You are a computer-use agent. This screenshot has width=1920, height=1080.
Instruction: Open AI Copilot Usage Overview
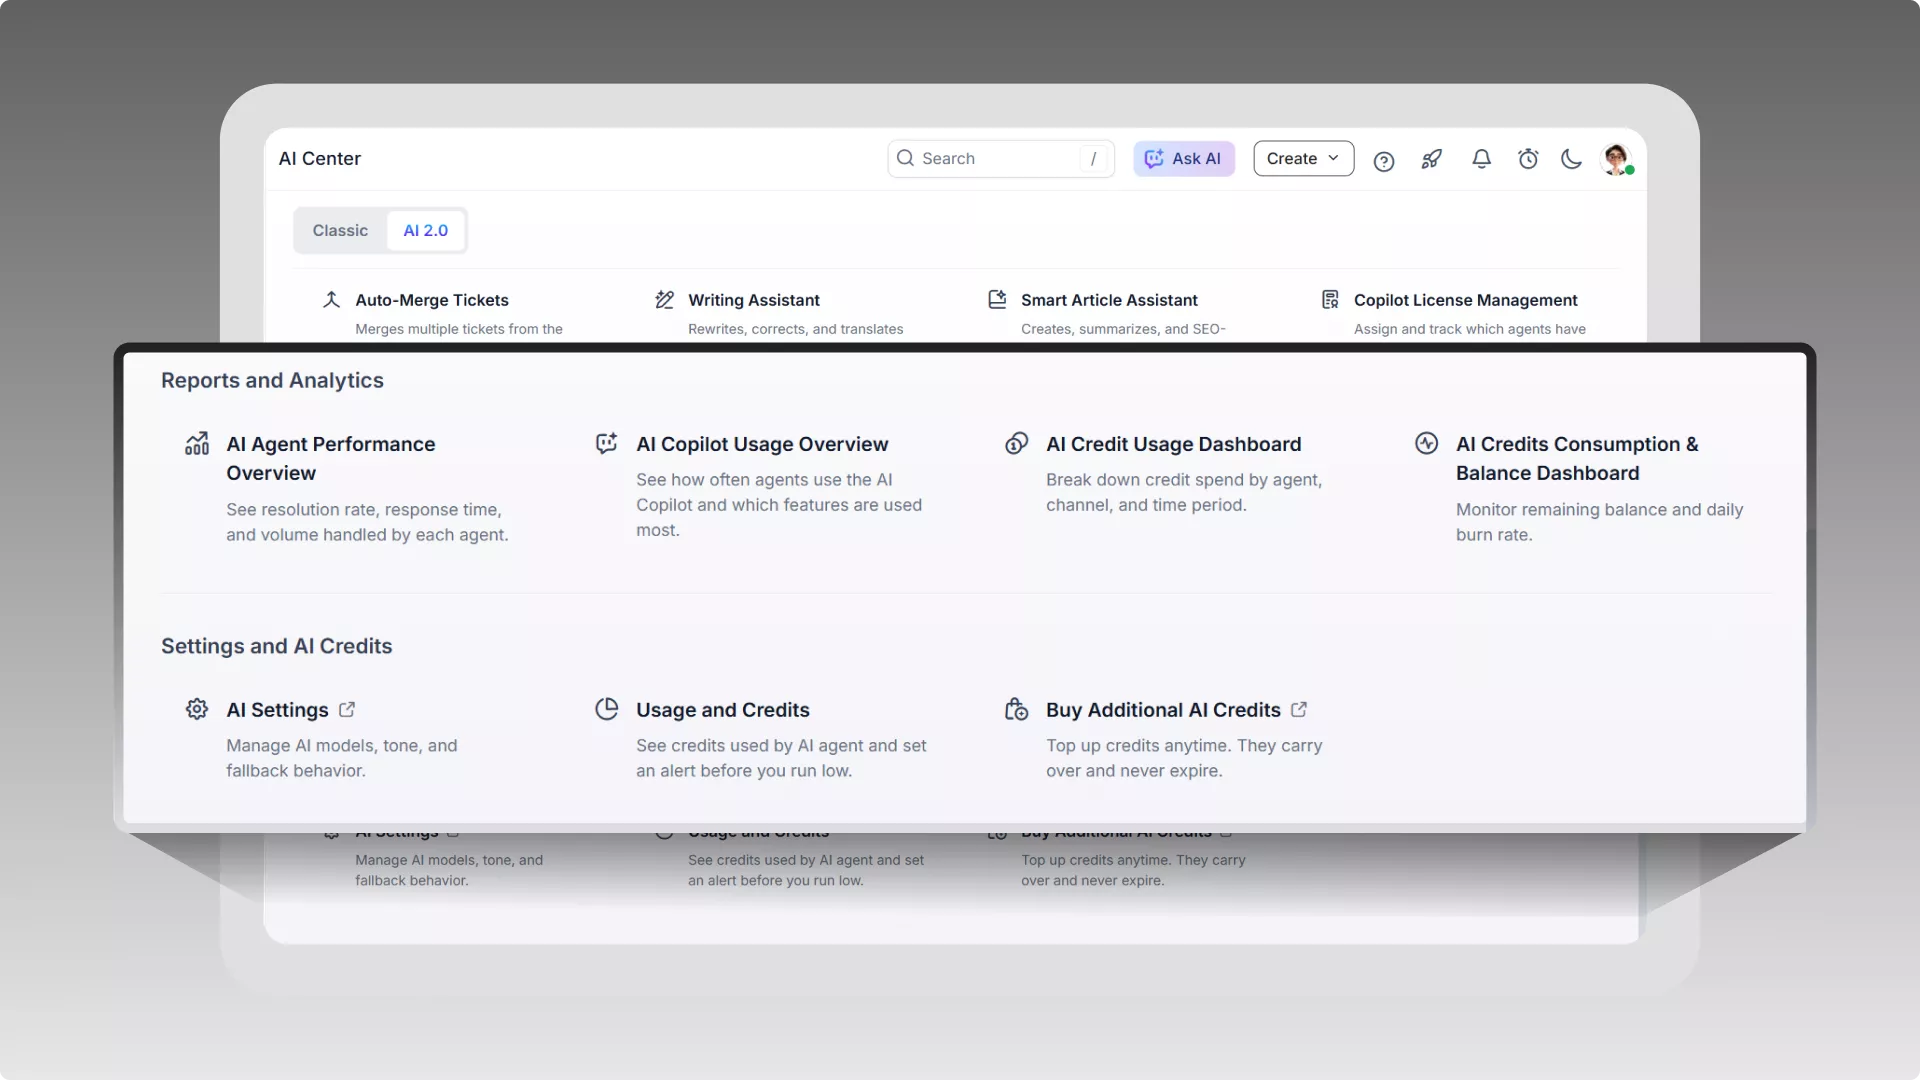click(762, 444)
